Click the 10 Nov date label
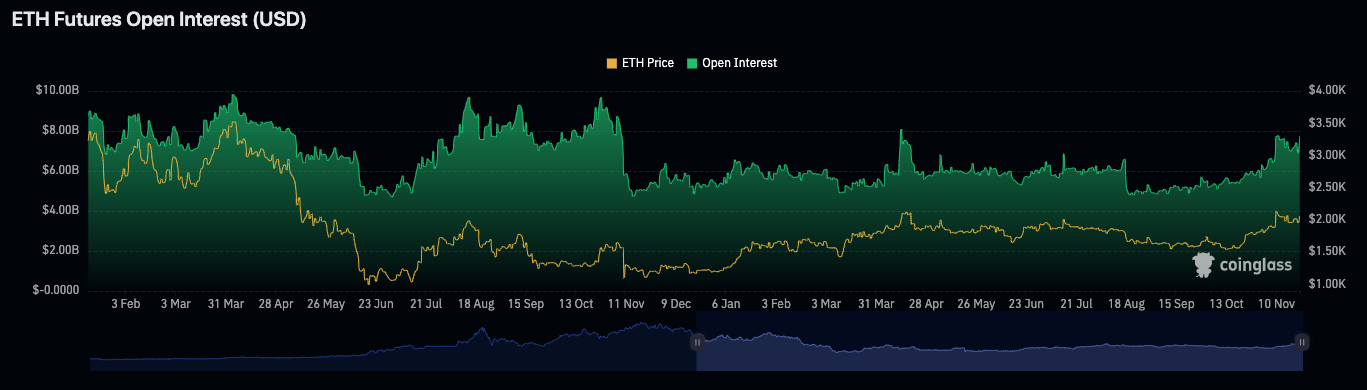This screenshot has width=1367, height=390. [1277, 303]
